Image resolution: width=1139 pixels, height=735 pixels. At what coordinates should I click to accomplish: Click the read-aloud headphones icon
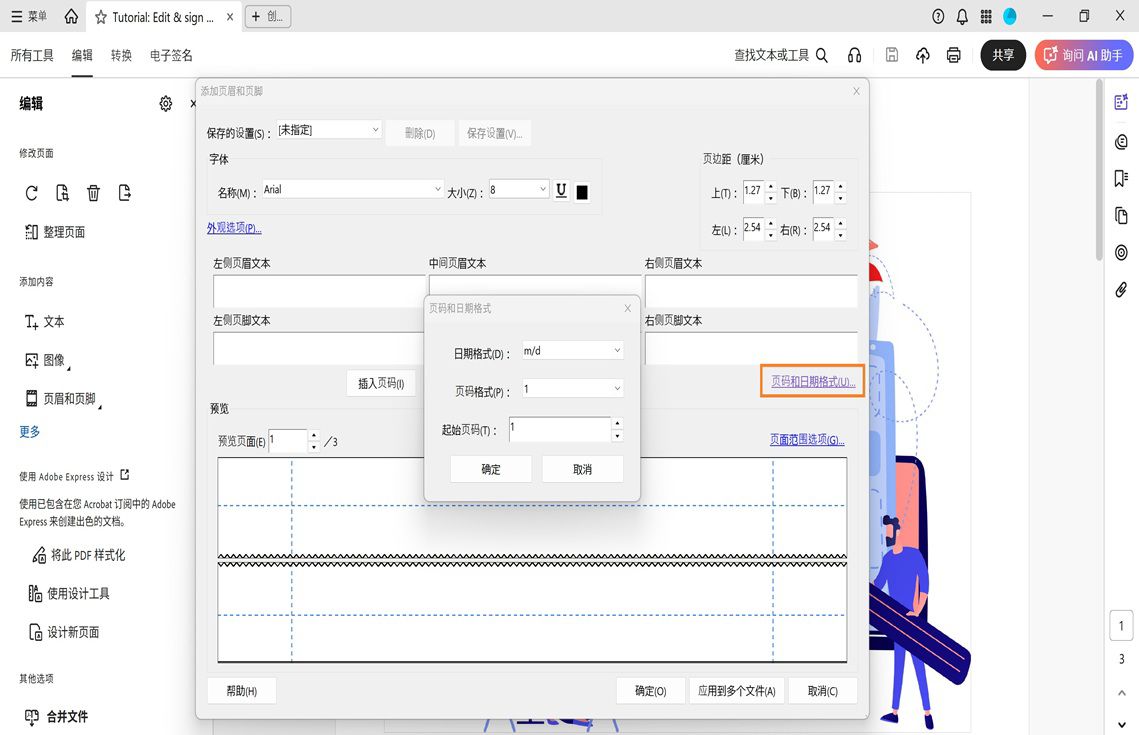pyautogui.click(x=855, y=55)
